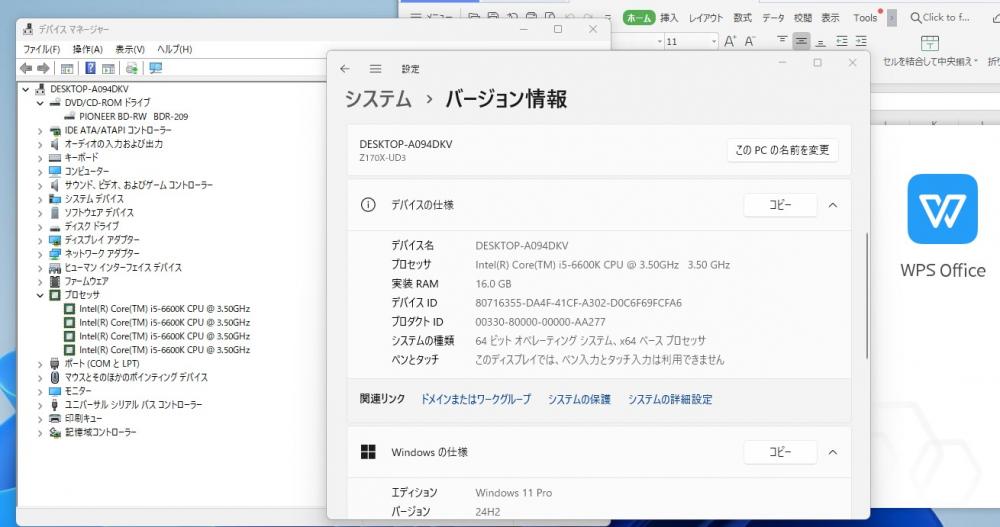Click show/hide console tree toolbar icon
Screen dimensions: 1000x527
67,68
